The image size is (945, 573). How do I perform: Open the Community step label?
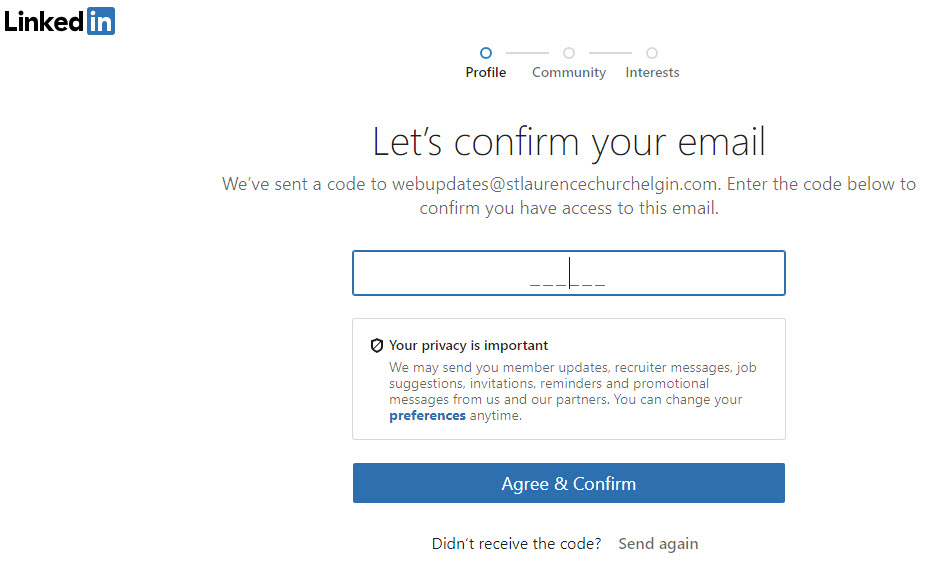[569, 72]
